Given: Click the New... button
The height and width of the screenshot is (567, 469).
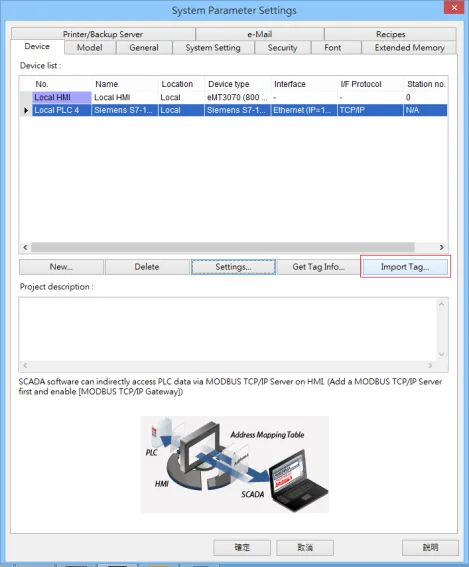Looking at the screenshot, I should coord(61,267).
